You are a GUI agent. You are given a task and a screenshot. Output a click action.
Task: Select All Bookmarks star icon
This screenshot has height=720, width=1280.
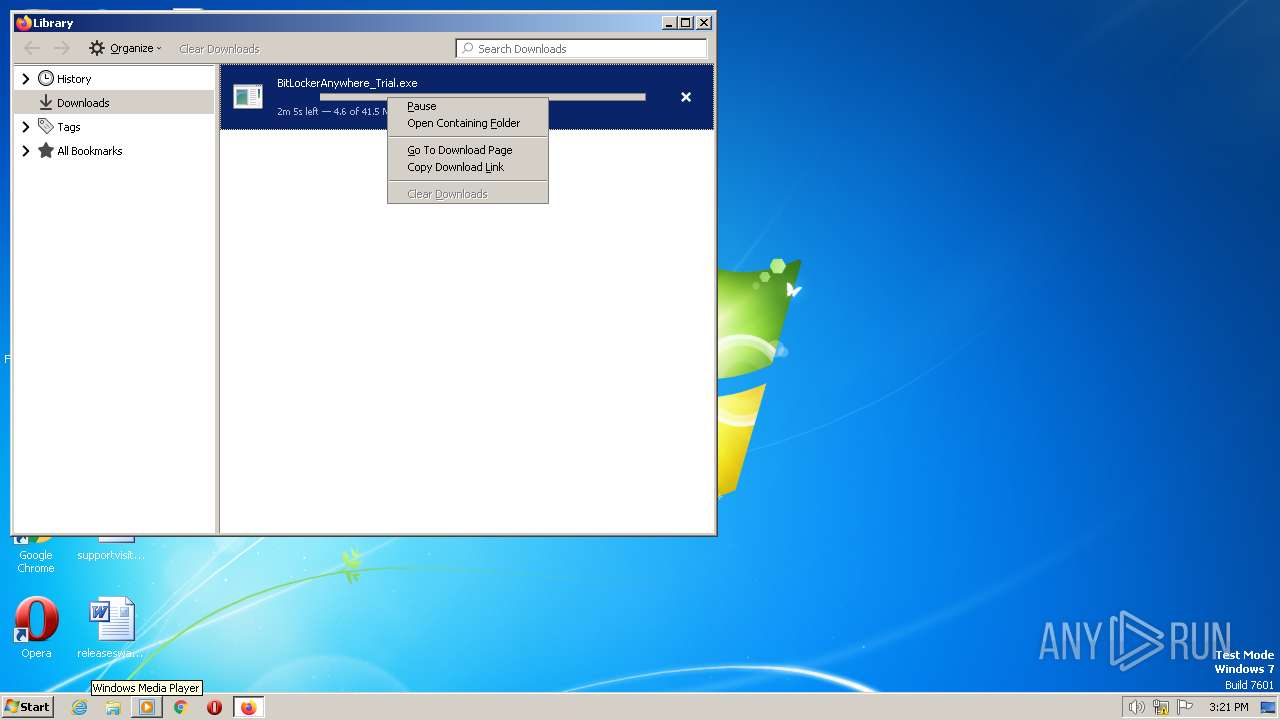point(46,151)
